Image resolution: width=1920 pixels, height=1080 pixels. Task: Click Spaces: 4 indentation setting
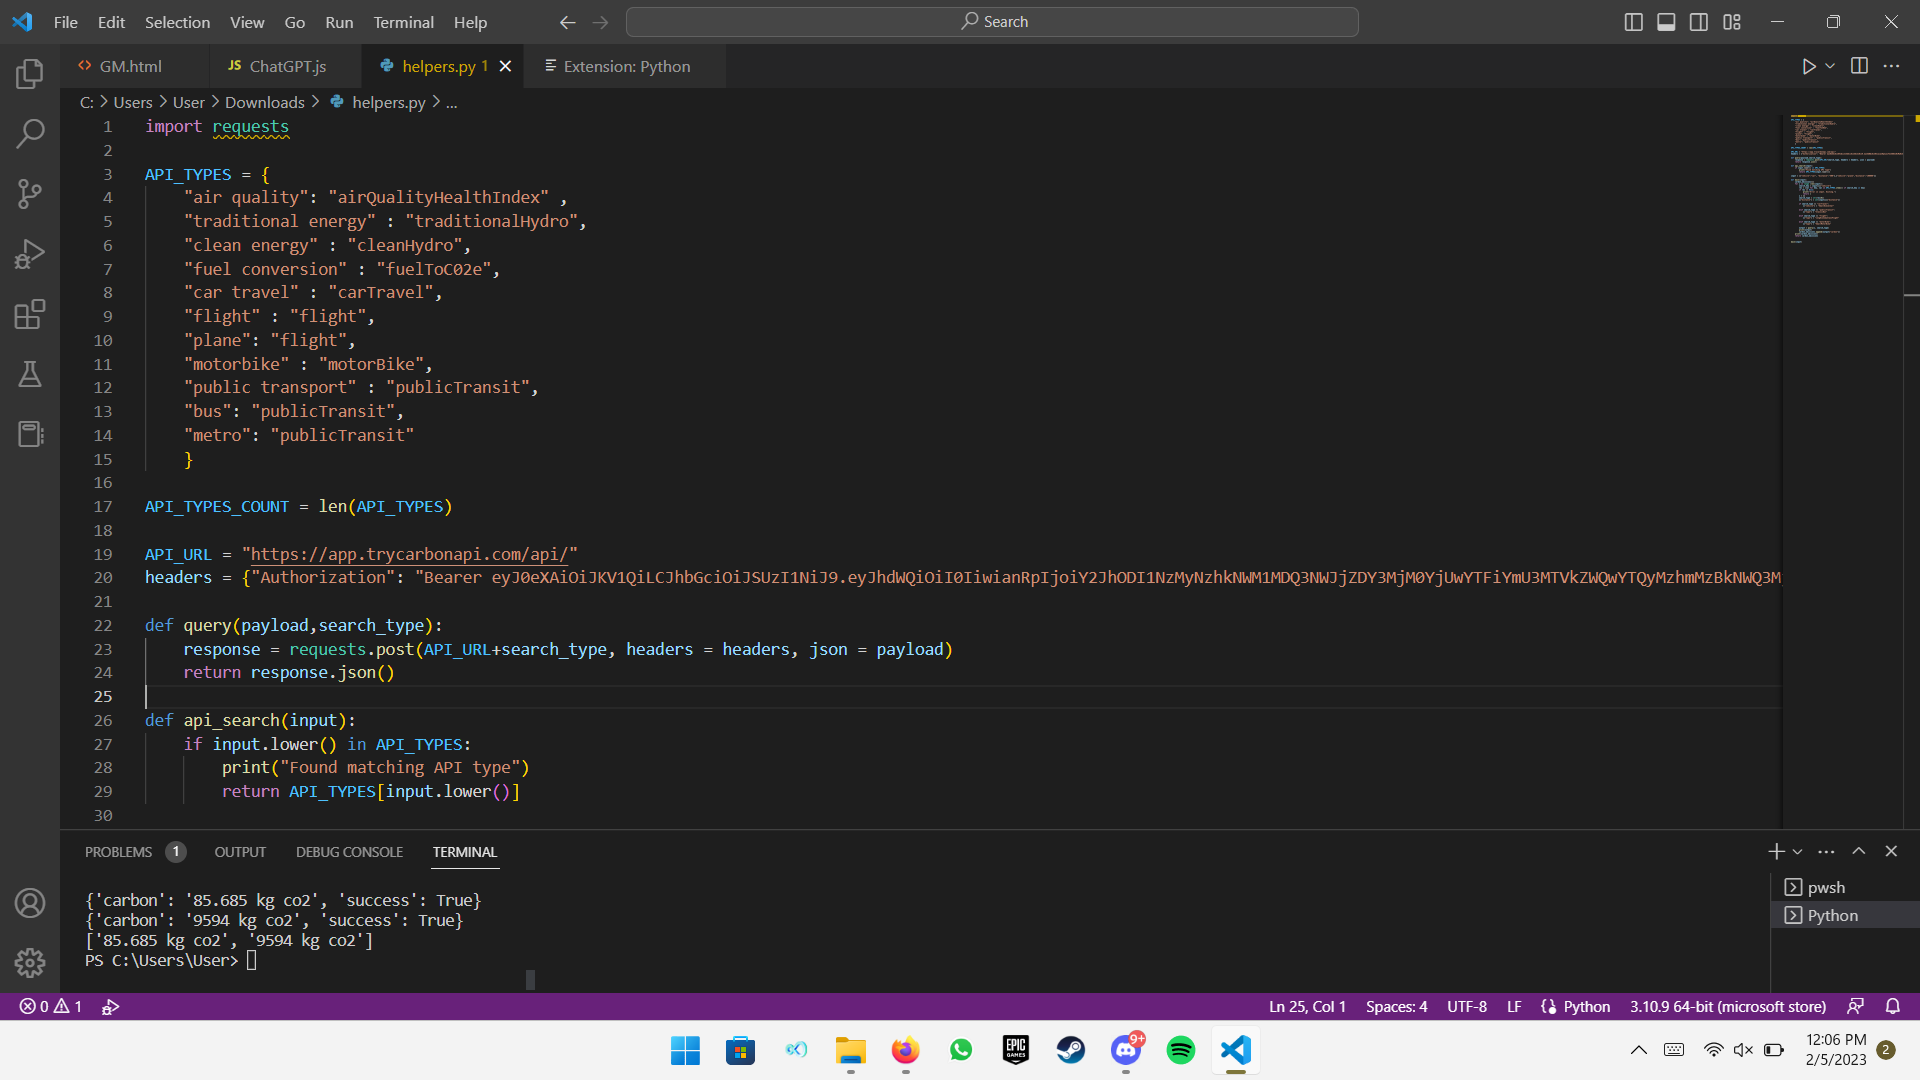1396,1007
